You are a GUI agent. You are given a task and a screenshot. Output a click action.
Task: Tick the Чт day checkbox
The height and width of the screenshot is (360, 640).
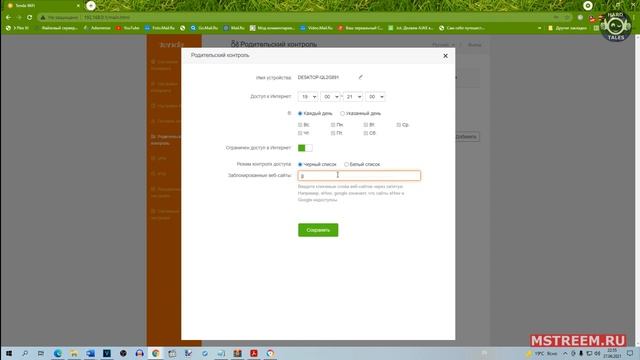(300, 133)
